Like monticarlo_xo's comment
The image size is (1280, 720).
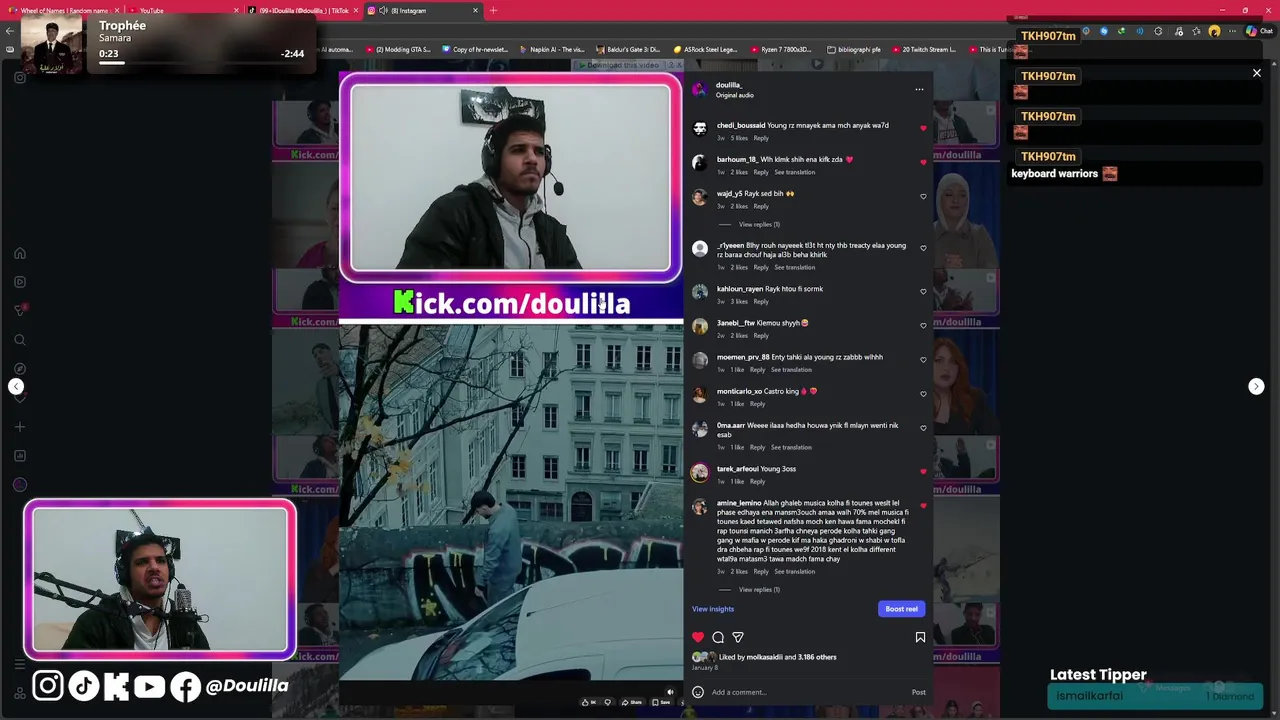(923, 394)
